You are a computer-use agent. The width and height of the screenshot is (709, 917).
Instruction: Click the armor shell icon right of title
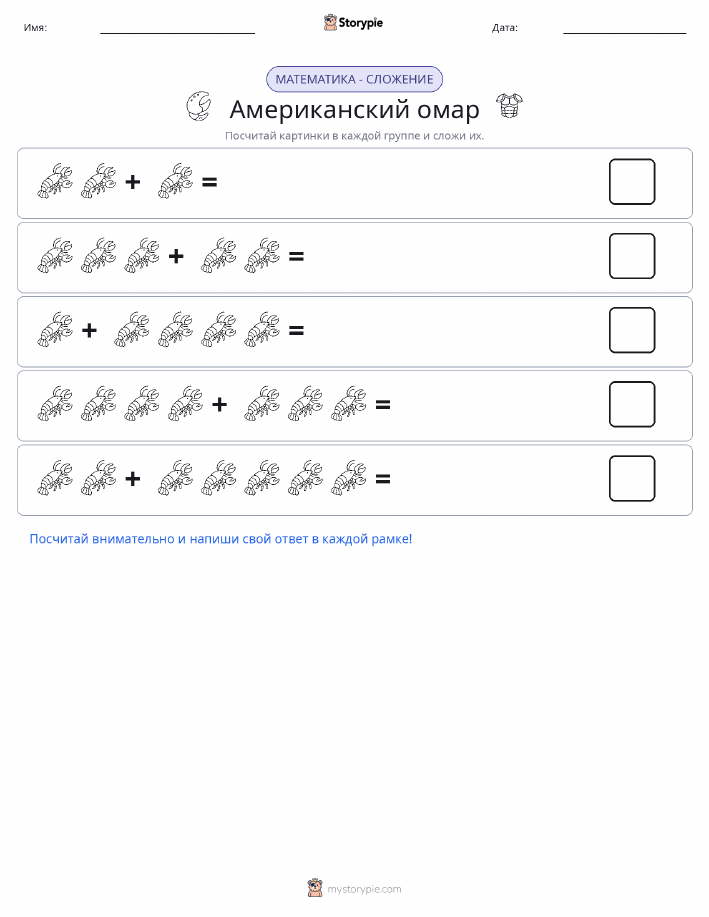point(509,106)
